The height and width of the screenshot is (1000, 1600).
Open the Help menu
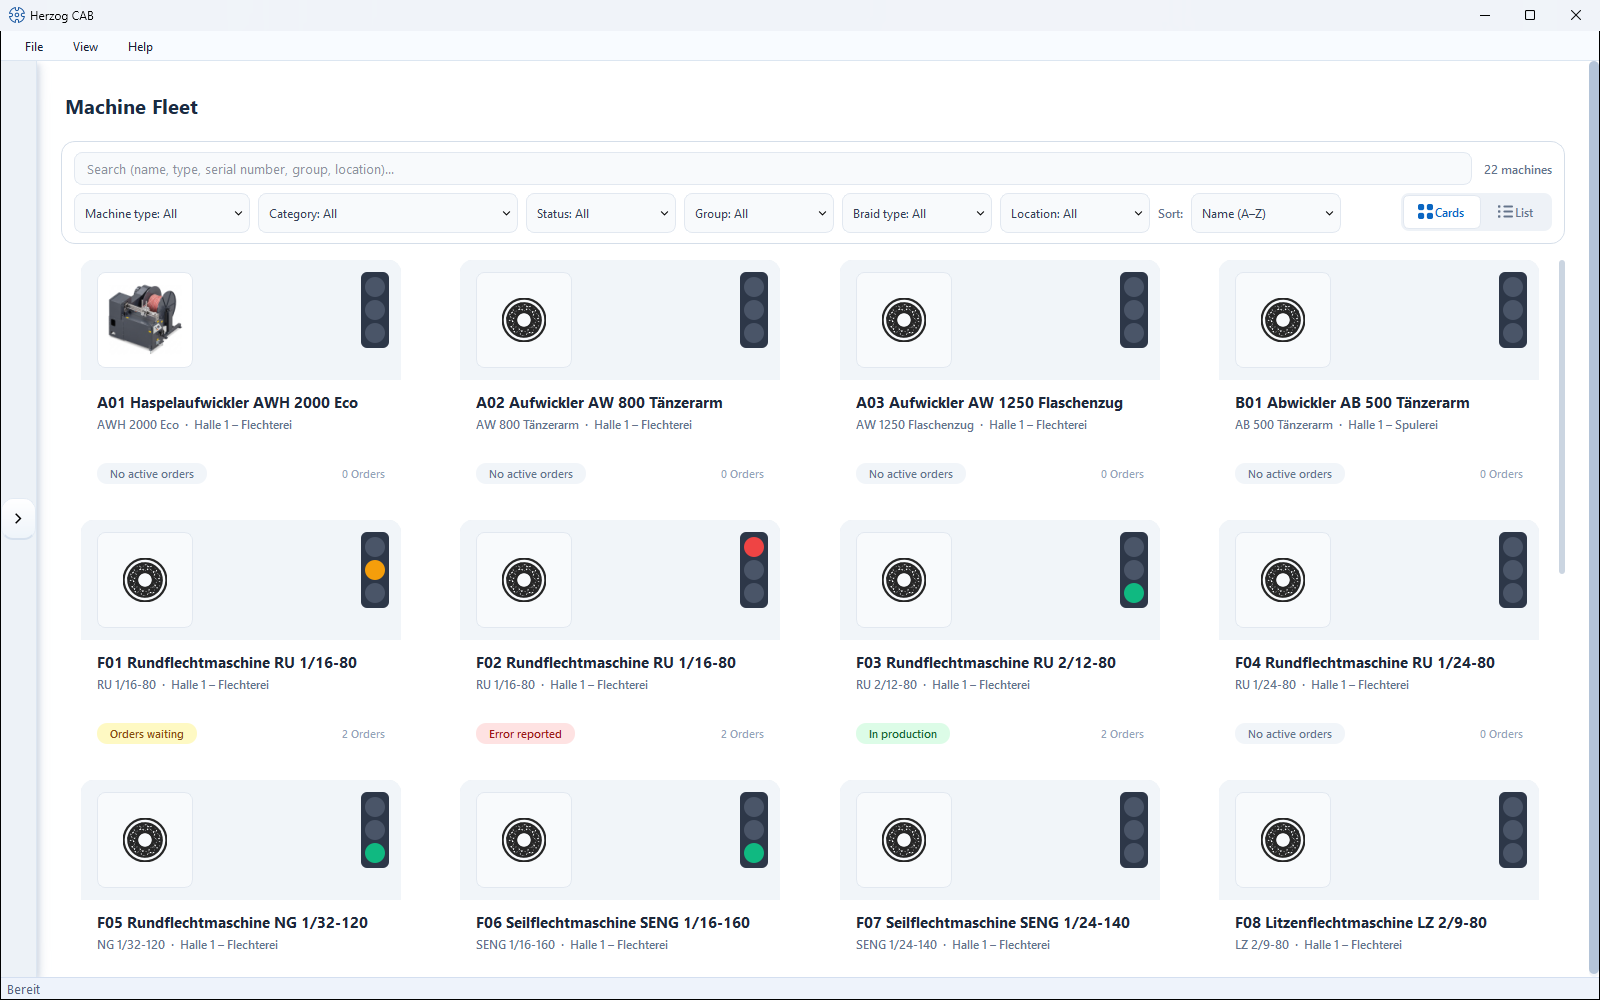[140, 47]
